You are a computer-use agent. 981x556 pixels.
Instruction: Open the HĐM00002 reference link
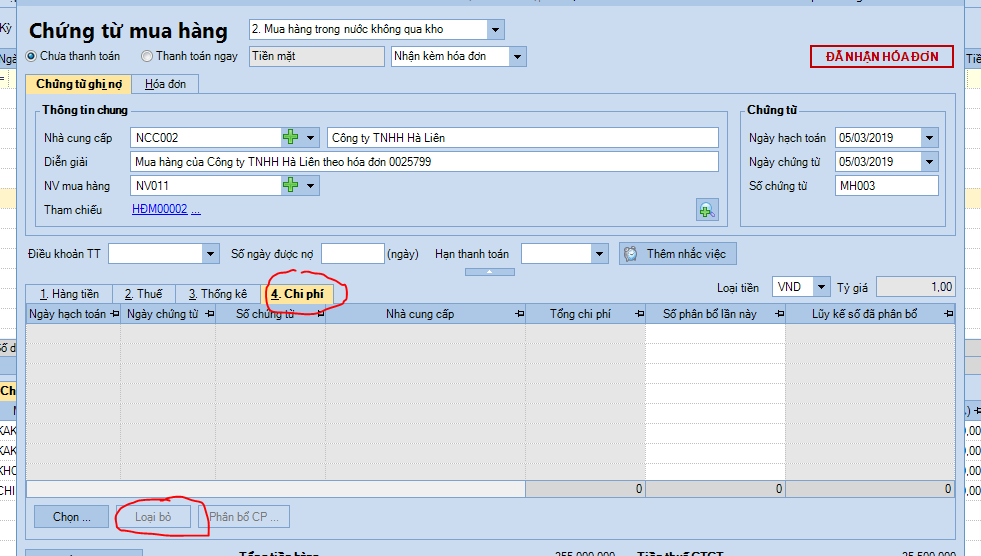[x=160, y=209]
